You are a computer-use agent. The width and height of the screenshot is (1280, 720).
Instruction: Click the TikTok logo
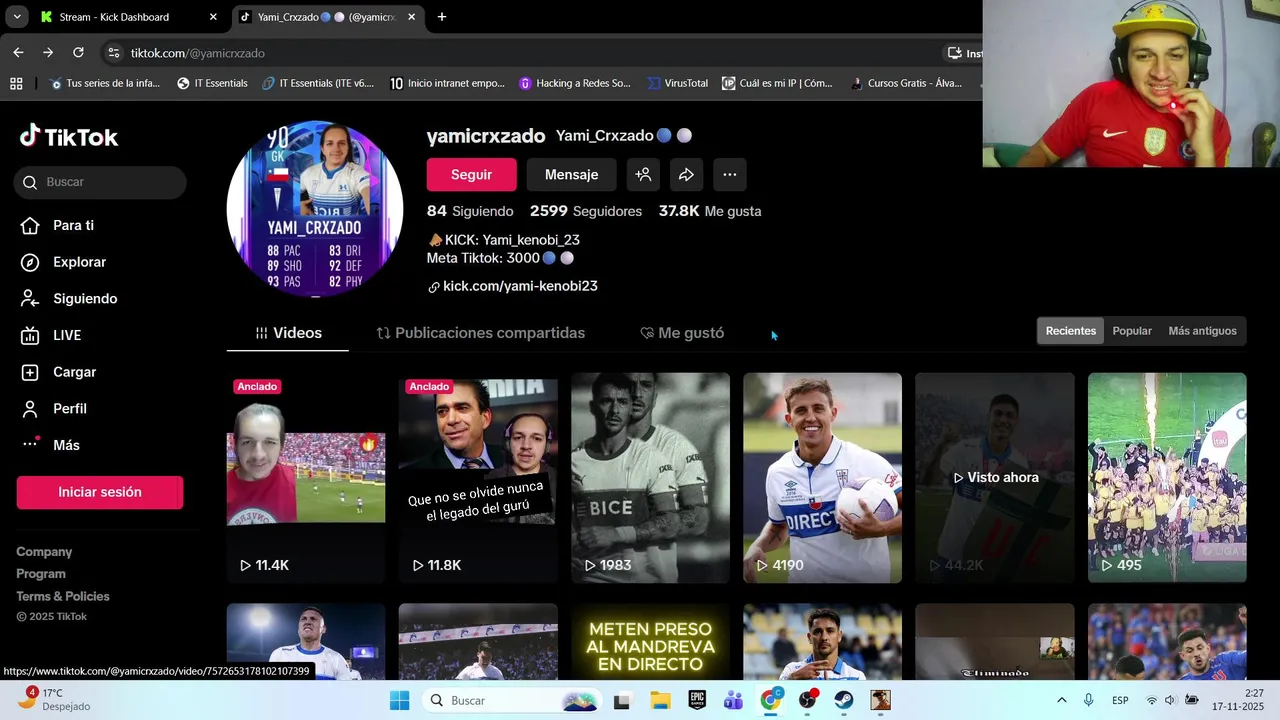click(69, 137)
